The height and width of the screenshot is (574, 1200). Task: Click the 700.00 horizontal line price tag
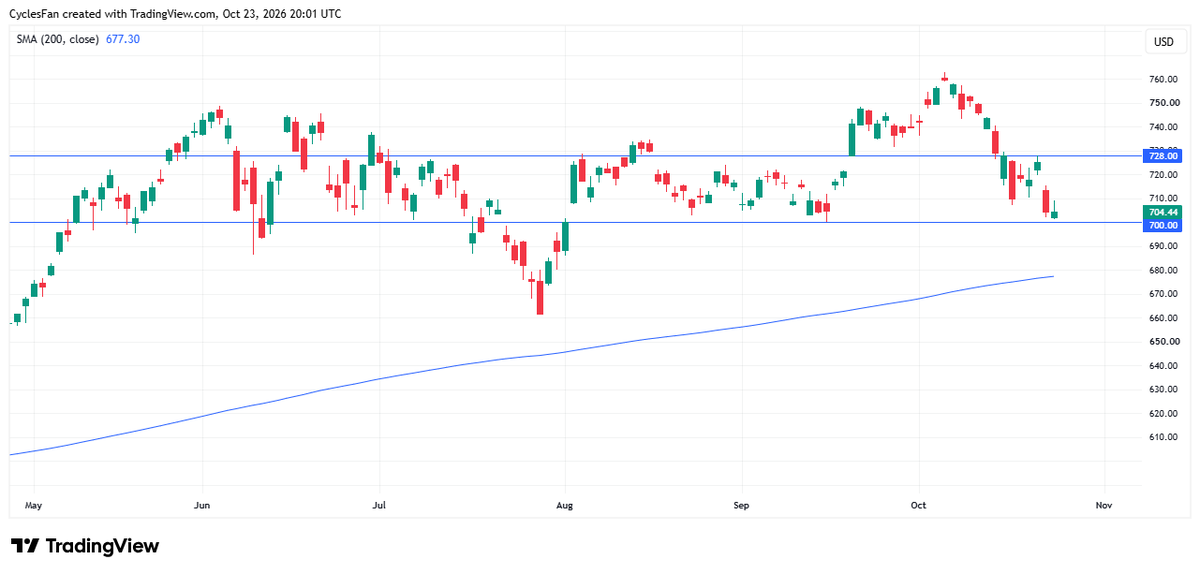point(1161,226)
